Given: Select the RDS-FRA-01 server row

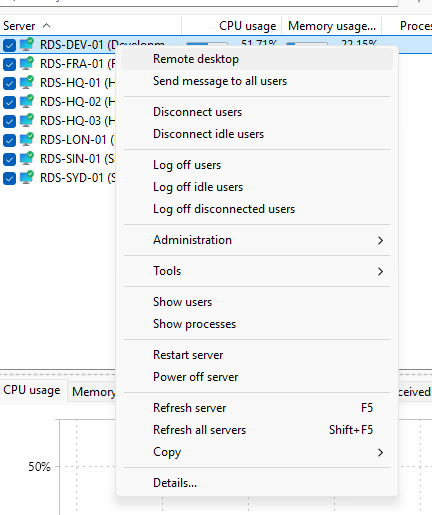Looking at the screenshot, I should pos(58,63).
